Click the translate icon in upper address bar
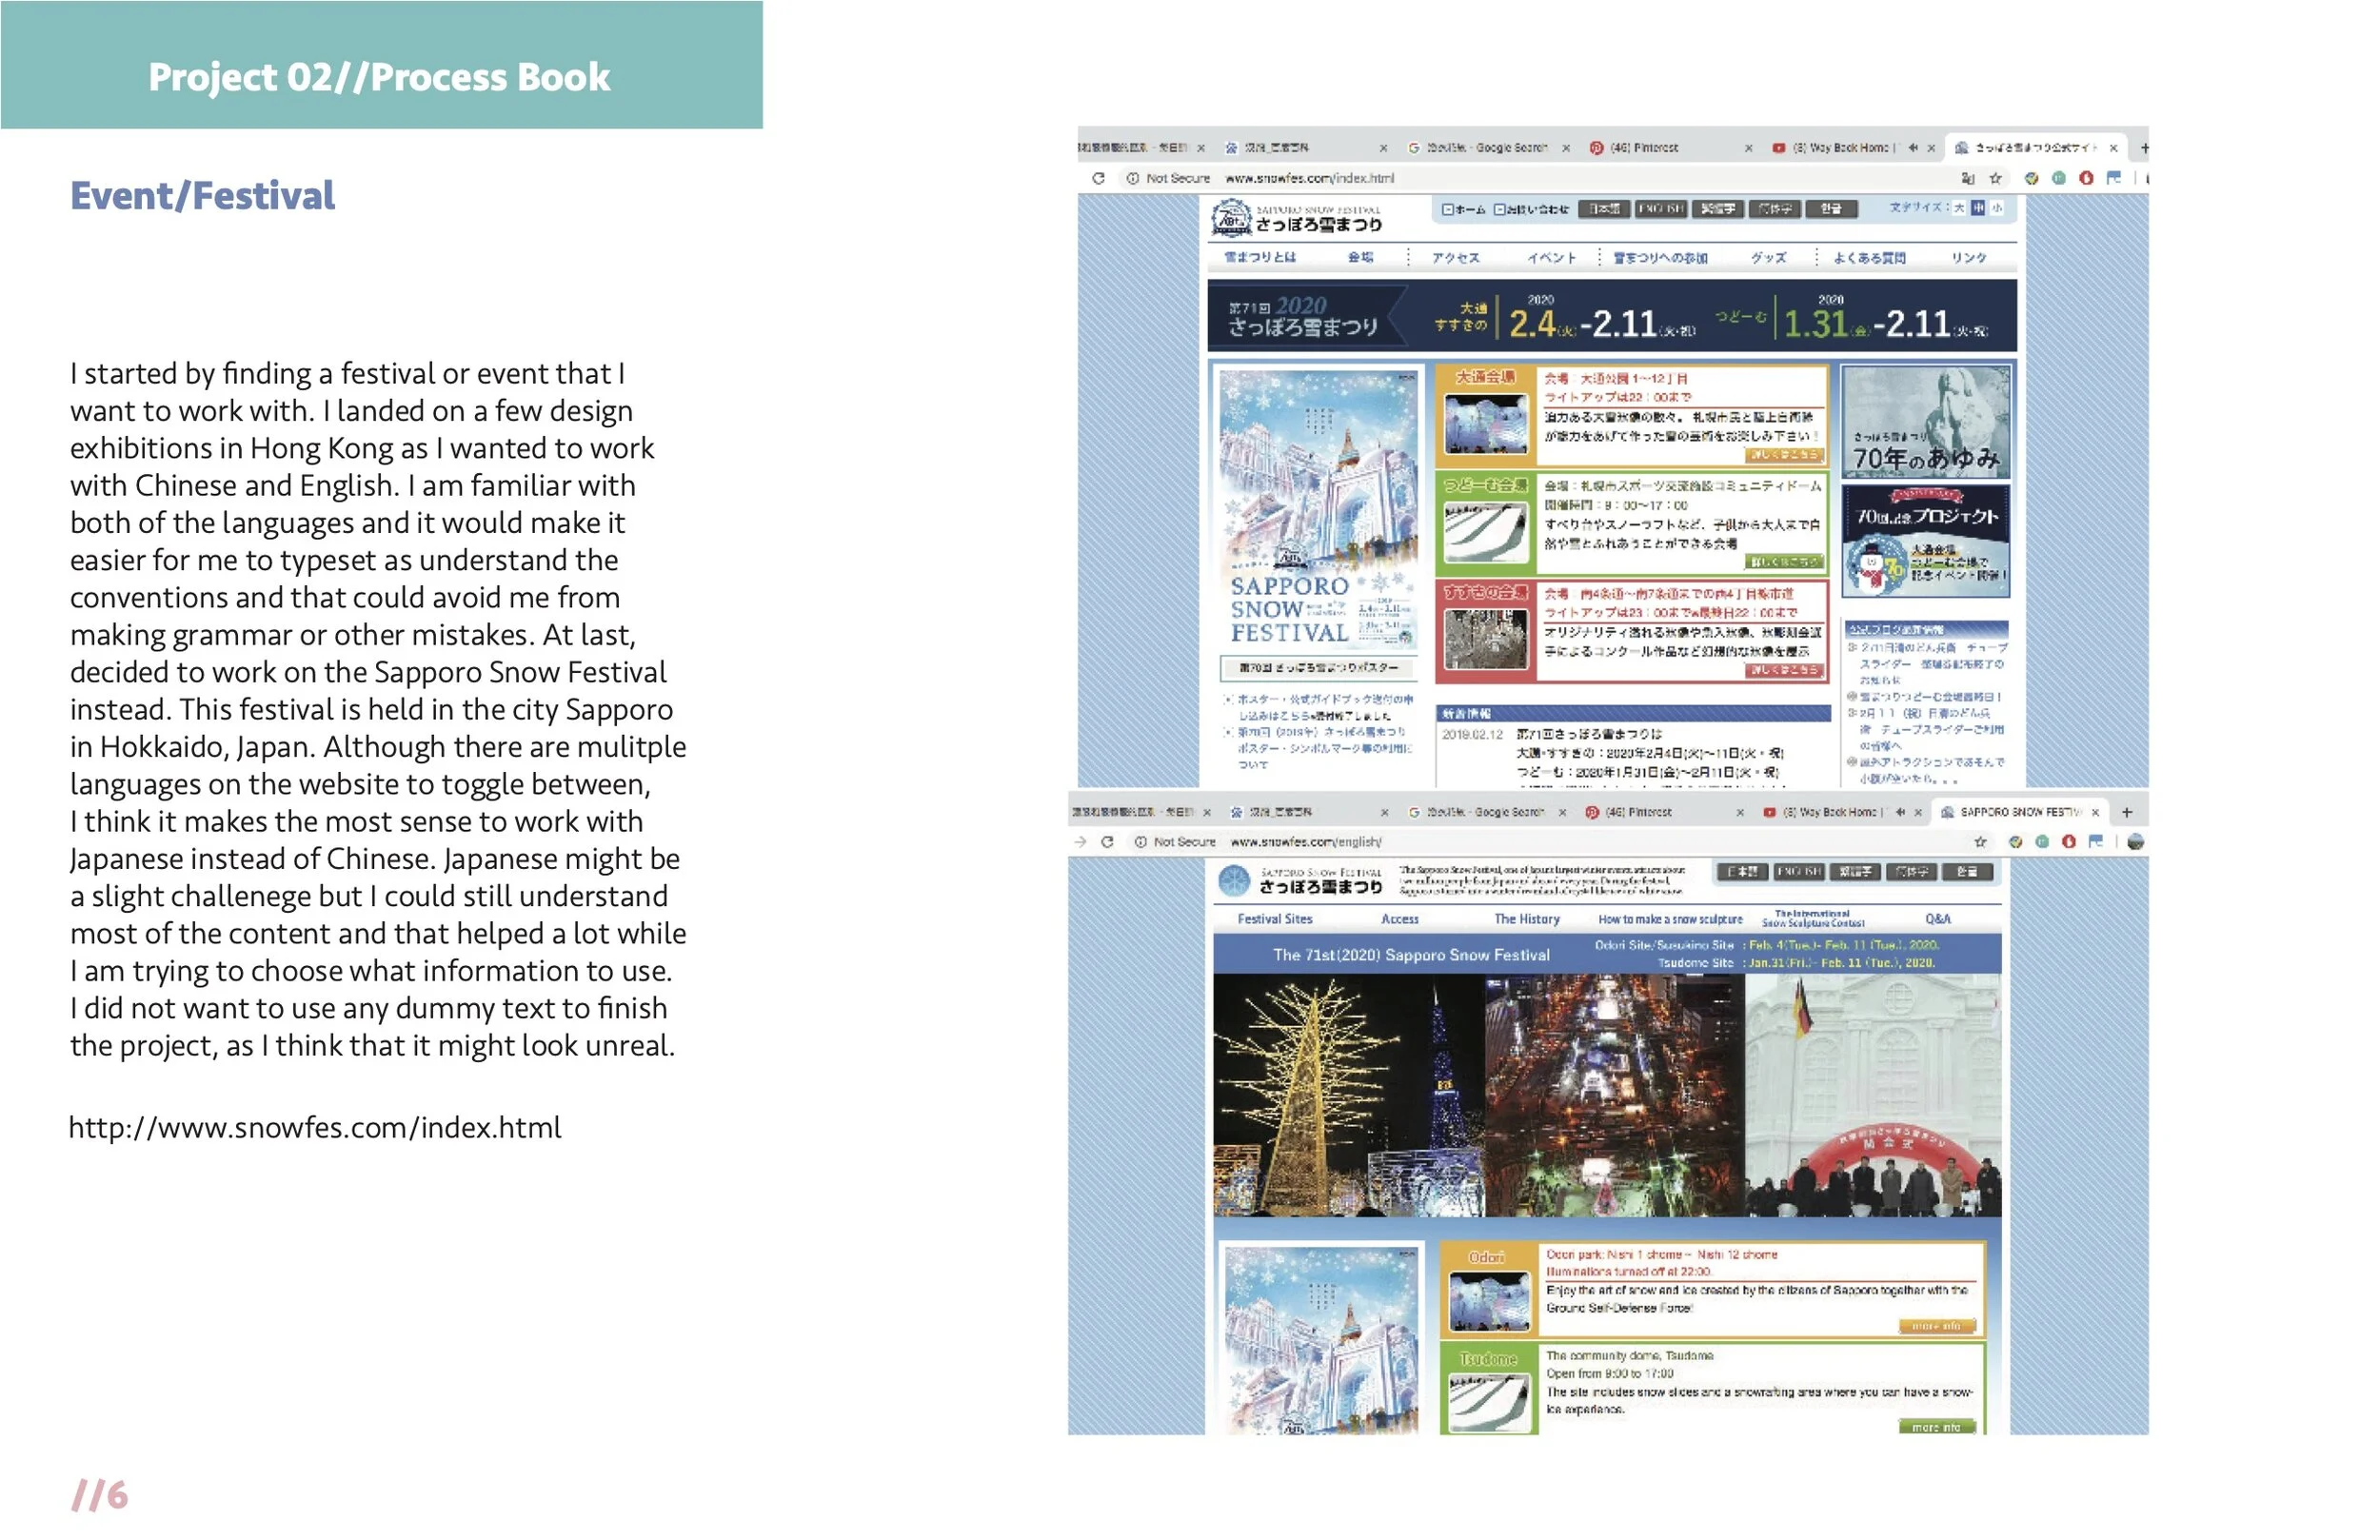 click(x=1967, y=179)
